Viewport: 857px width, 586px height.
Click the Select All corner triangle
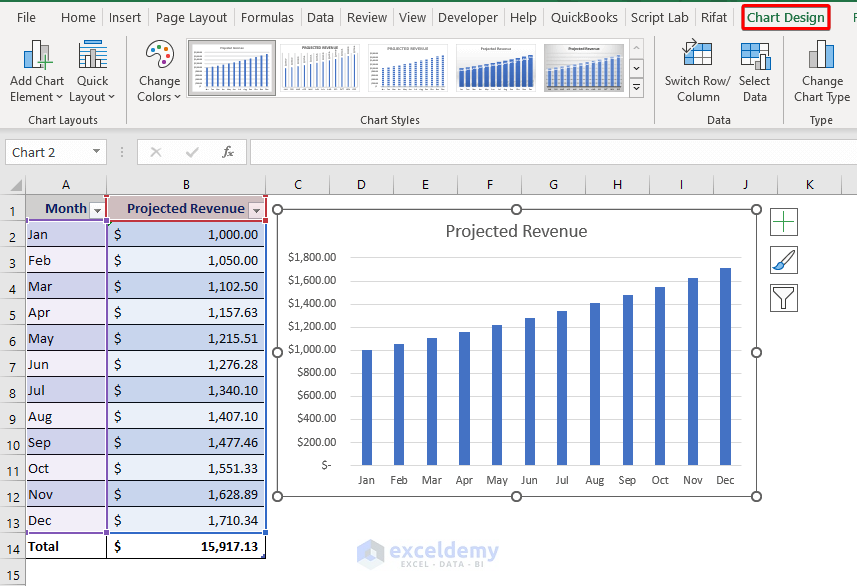point(16,185)
